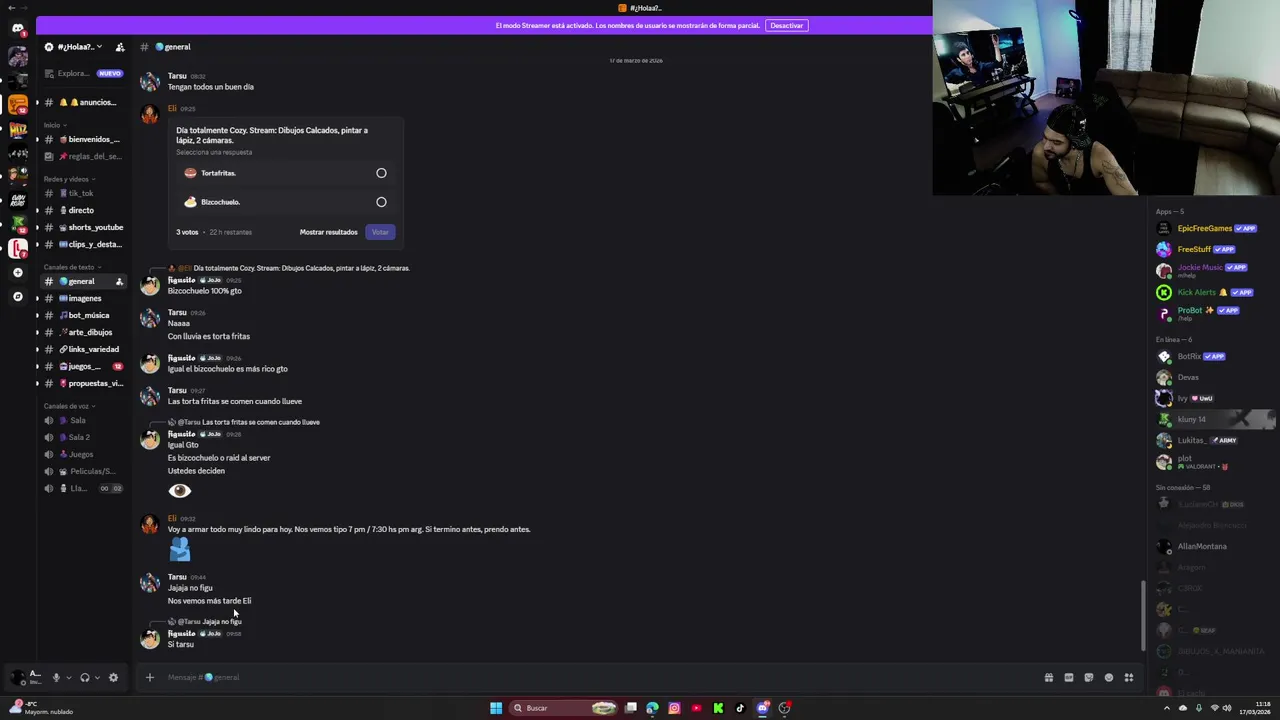Screen dimensions: 1280x720
Task: Open Explorar canales entry
Action: (83, 73)
